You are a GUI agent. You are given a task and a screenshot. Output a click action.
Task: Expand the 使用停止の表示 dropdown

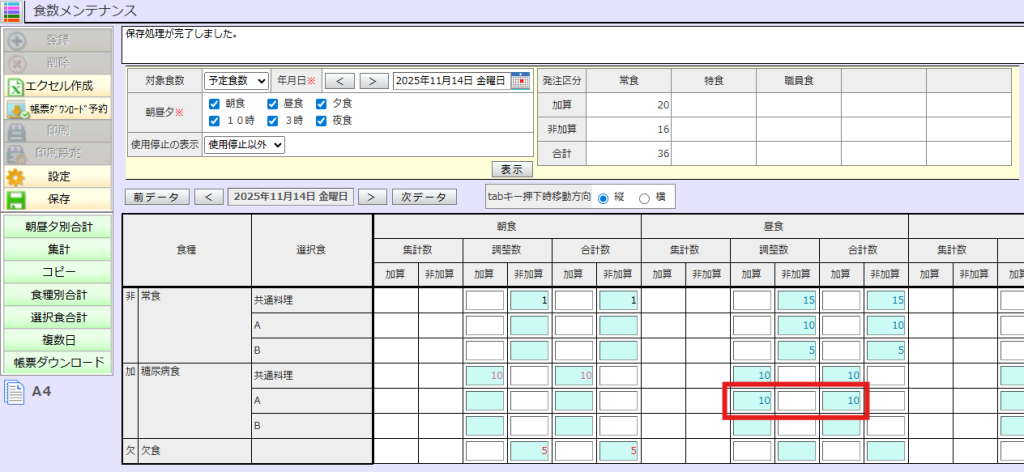pyautogui.click(x=244, y=144)
